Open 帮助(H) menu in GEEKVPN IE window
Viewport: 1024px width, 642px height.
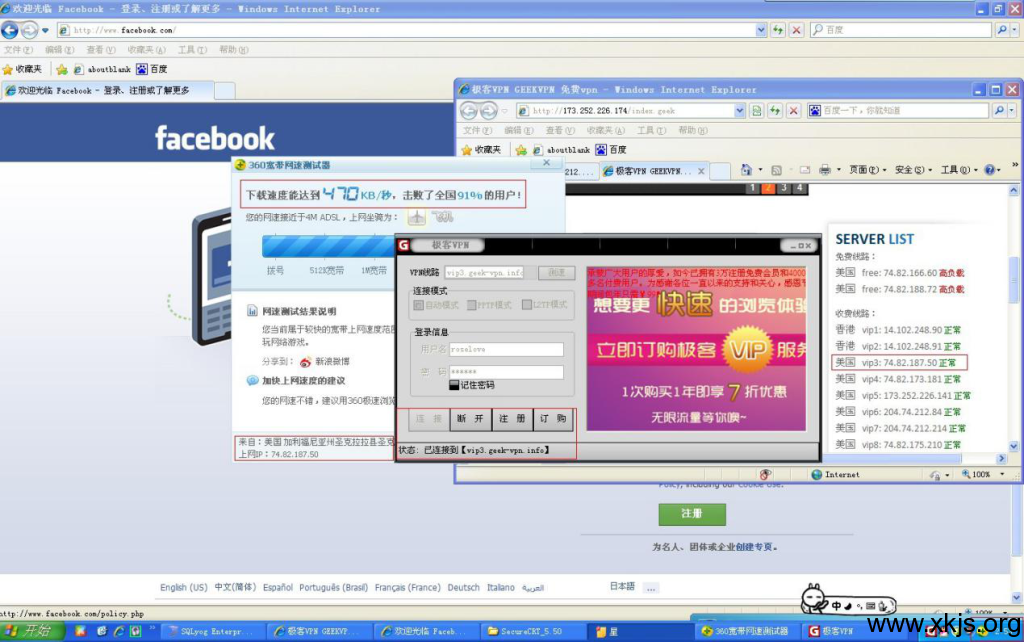tap(692, 131)
